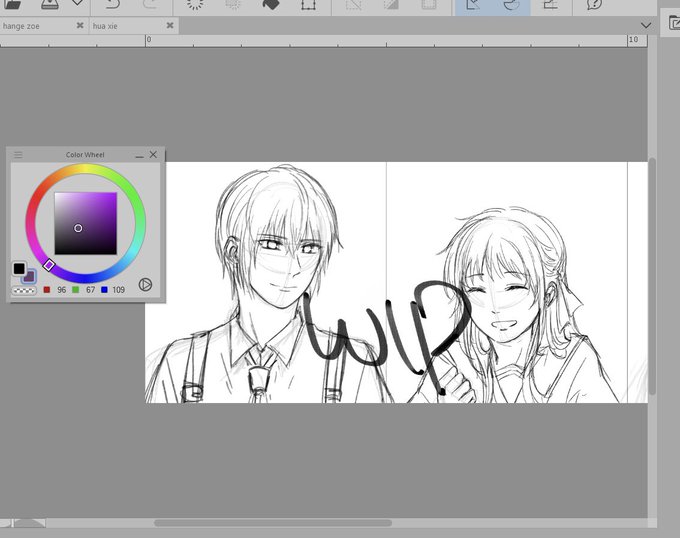Redo the undone action
The height and width of the screenshot is (538, 680).
point(150,4)
